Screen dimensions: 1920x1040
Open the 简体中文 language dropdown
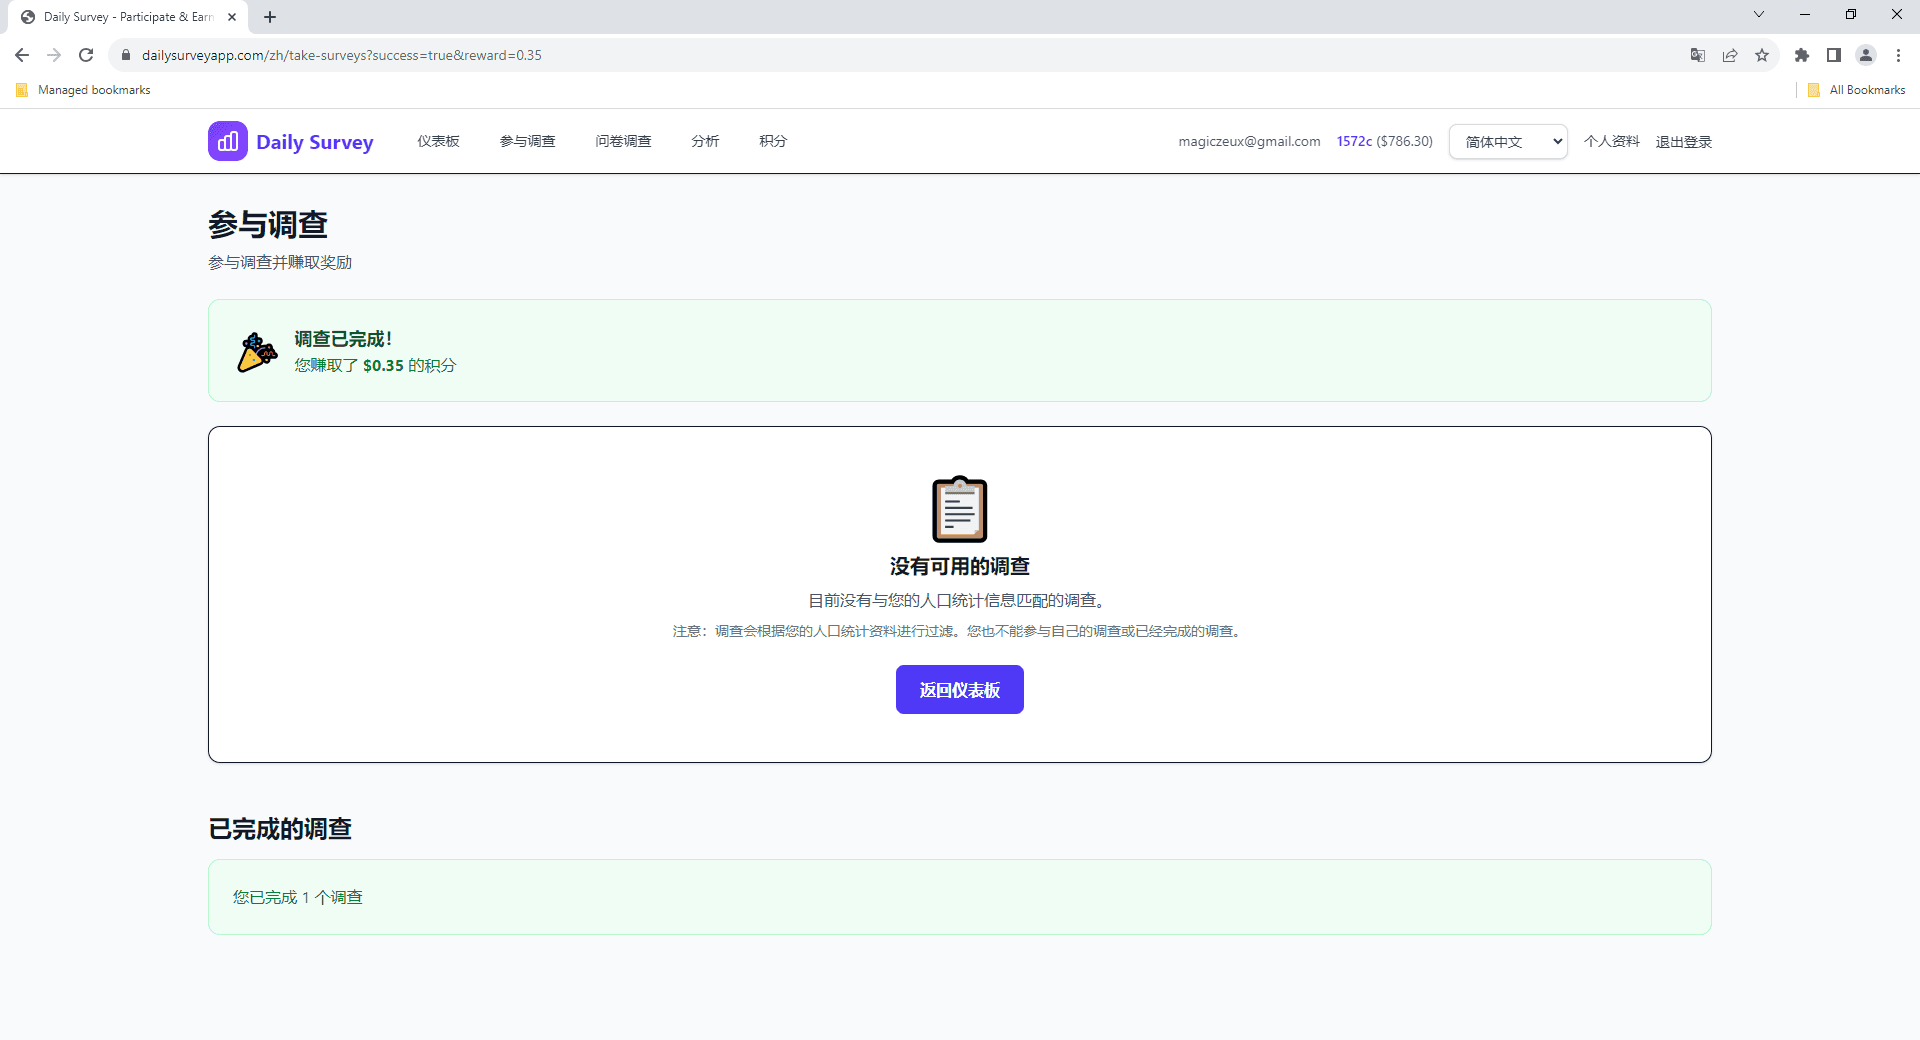coord(1508,142)
